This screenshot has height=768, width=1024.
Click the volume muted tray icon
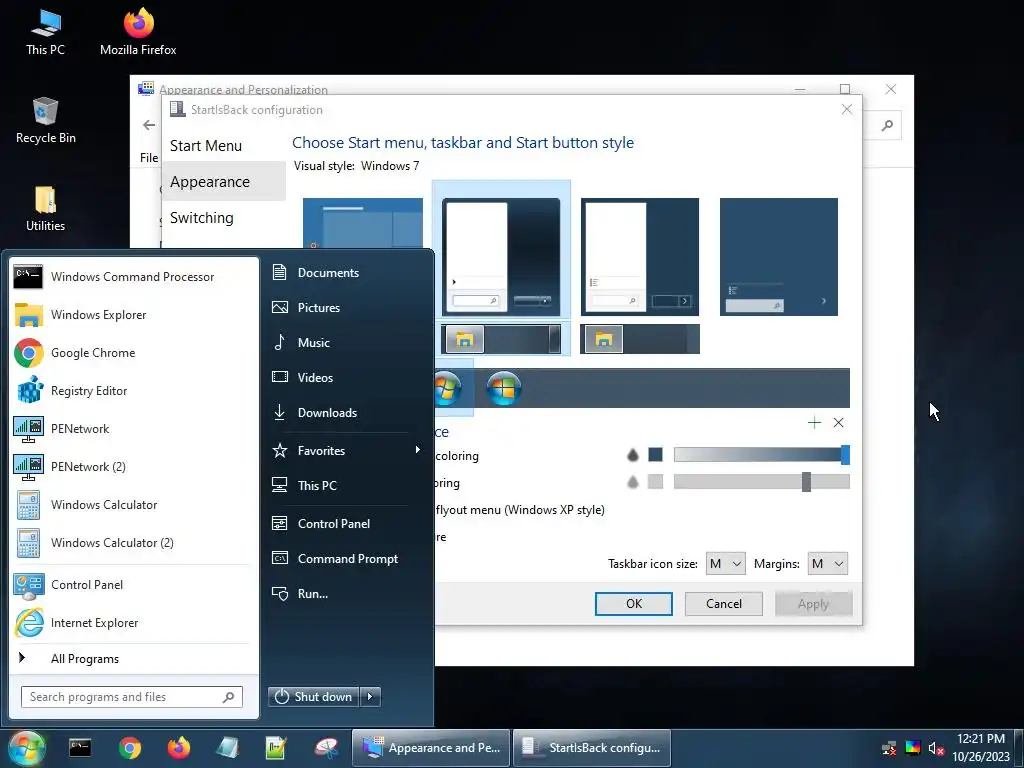point(936,748)
